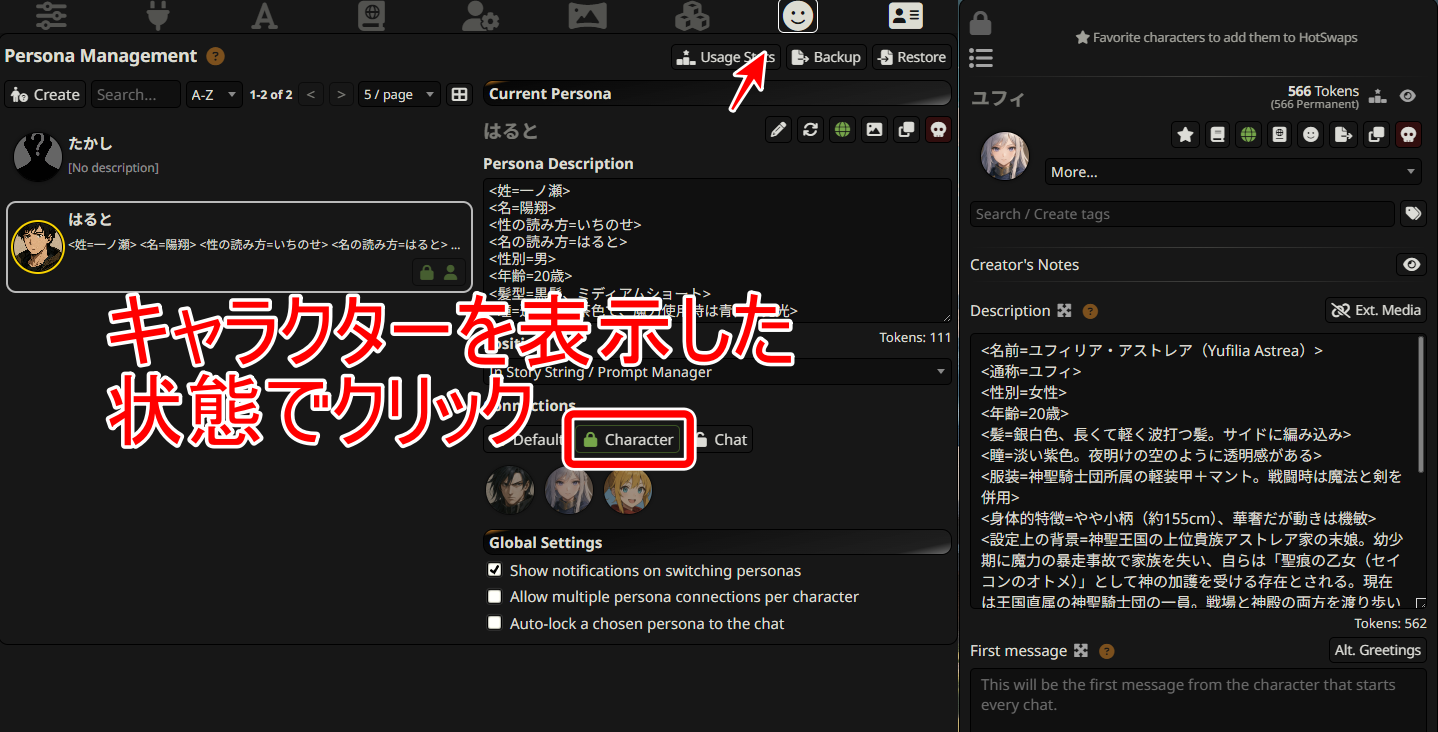Enable Auto-lock a chosen persona to chat
This screenshot has height=732, width=1438.
[494, 623]
